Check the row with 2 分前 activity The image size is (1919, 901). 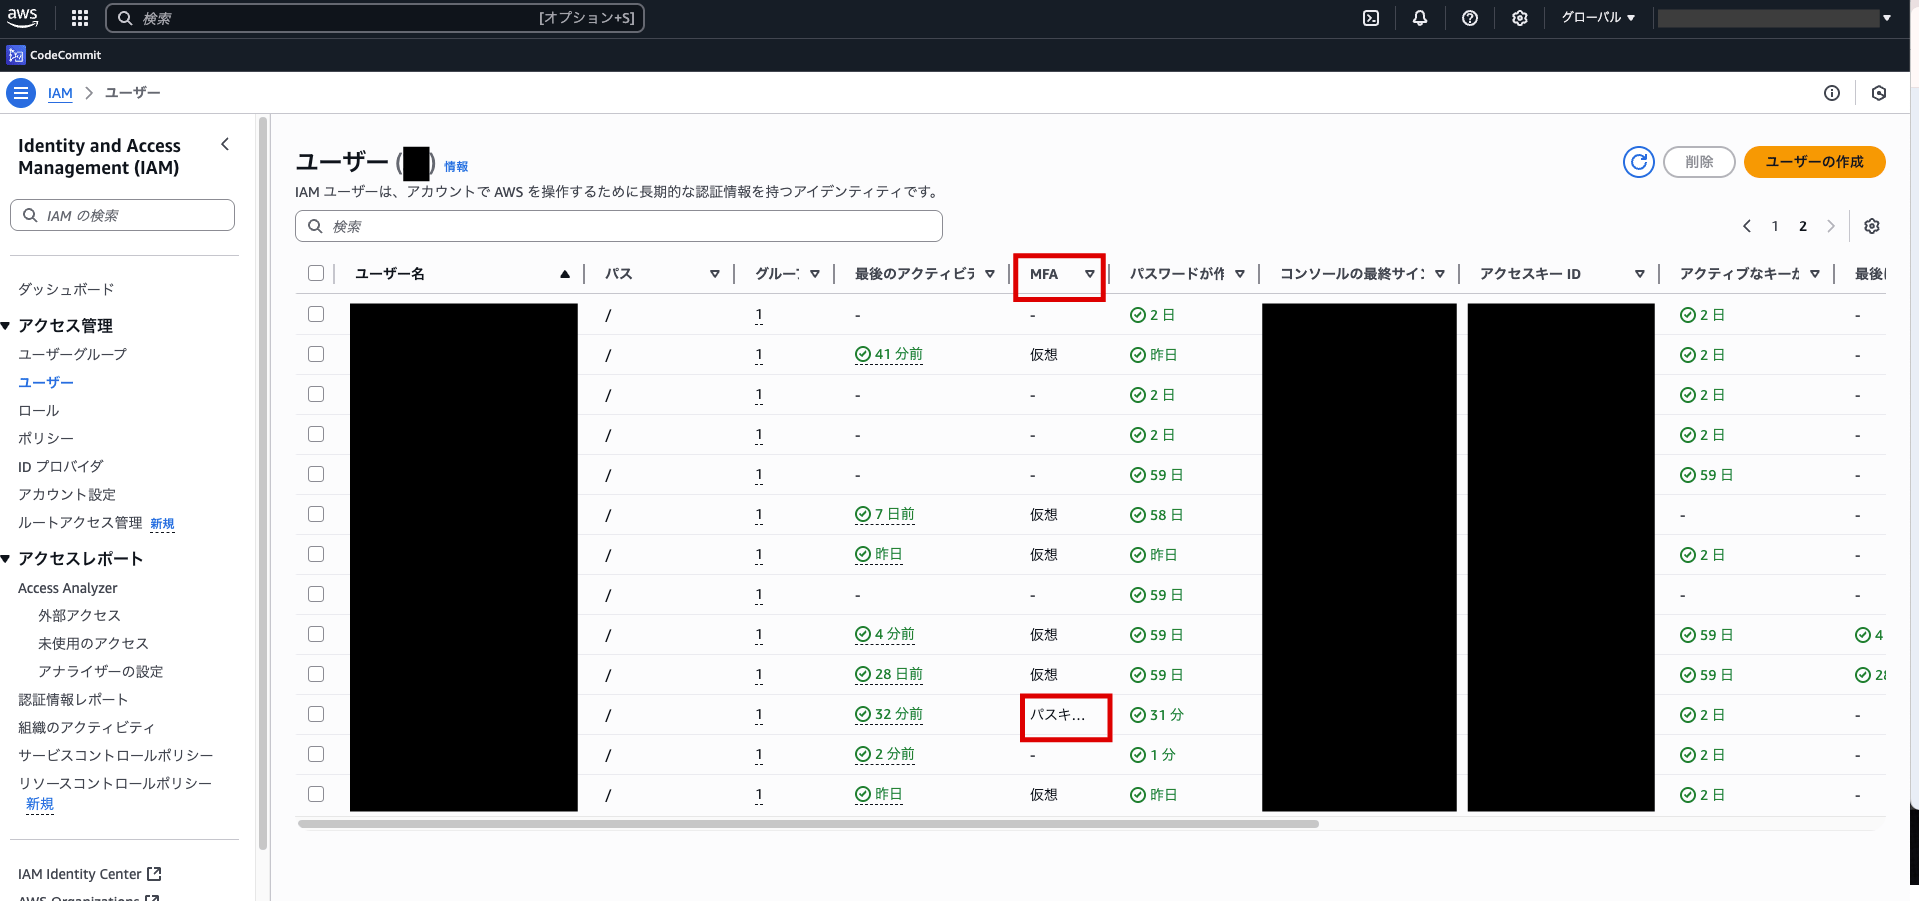click(316, 754)
